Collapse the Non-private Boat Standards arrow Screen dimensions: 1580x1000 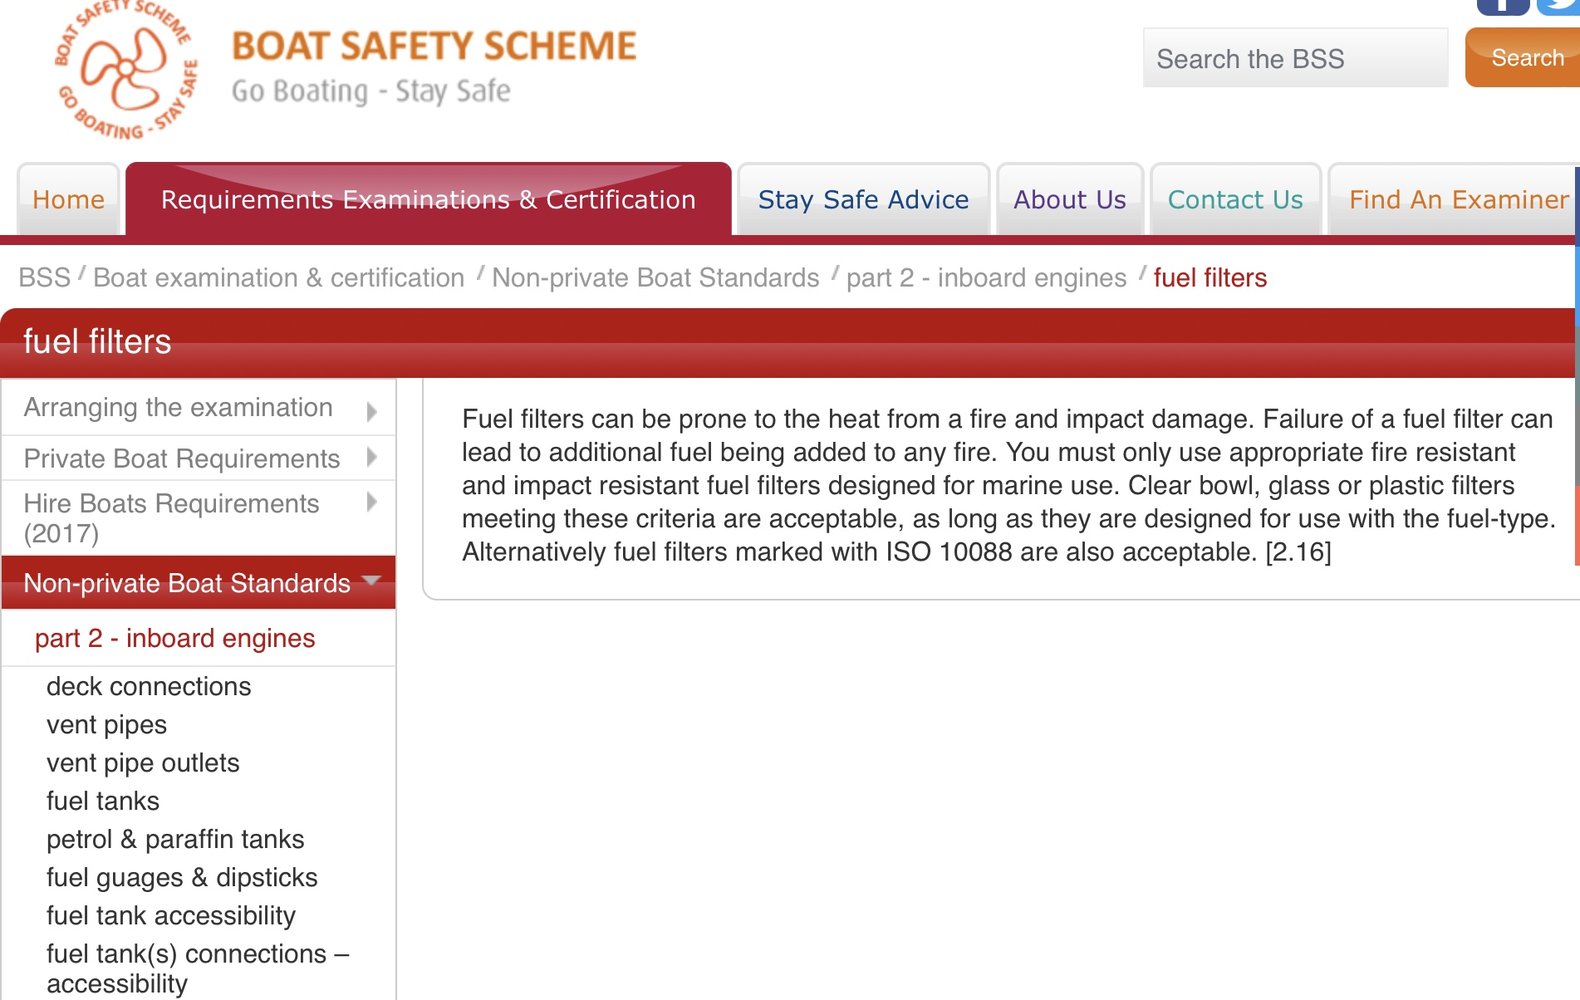pyautogui.click(x=372, y=581)
